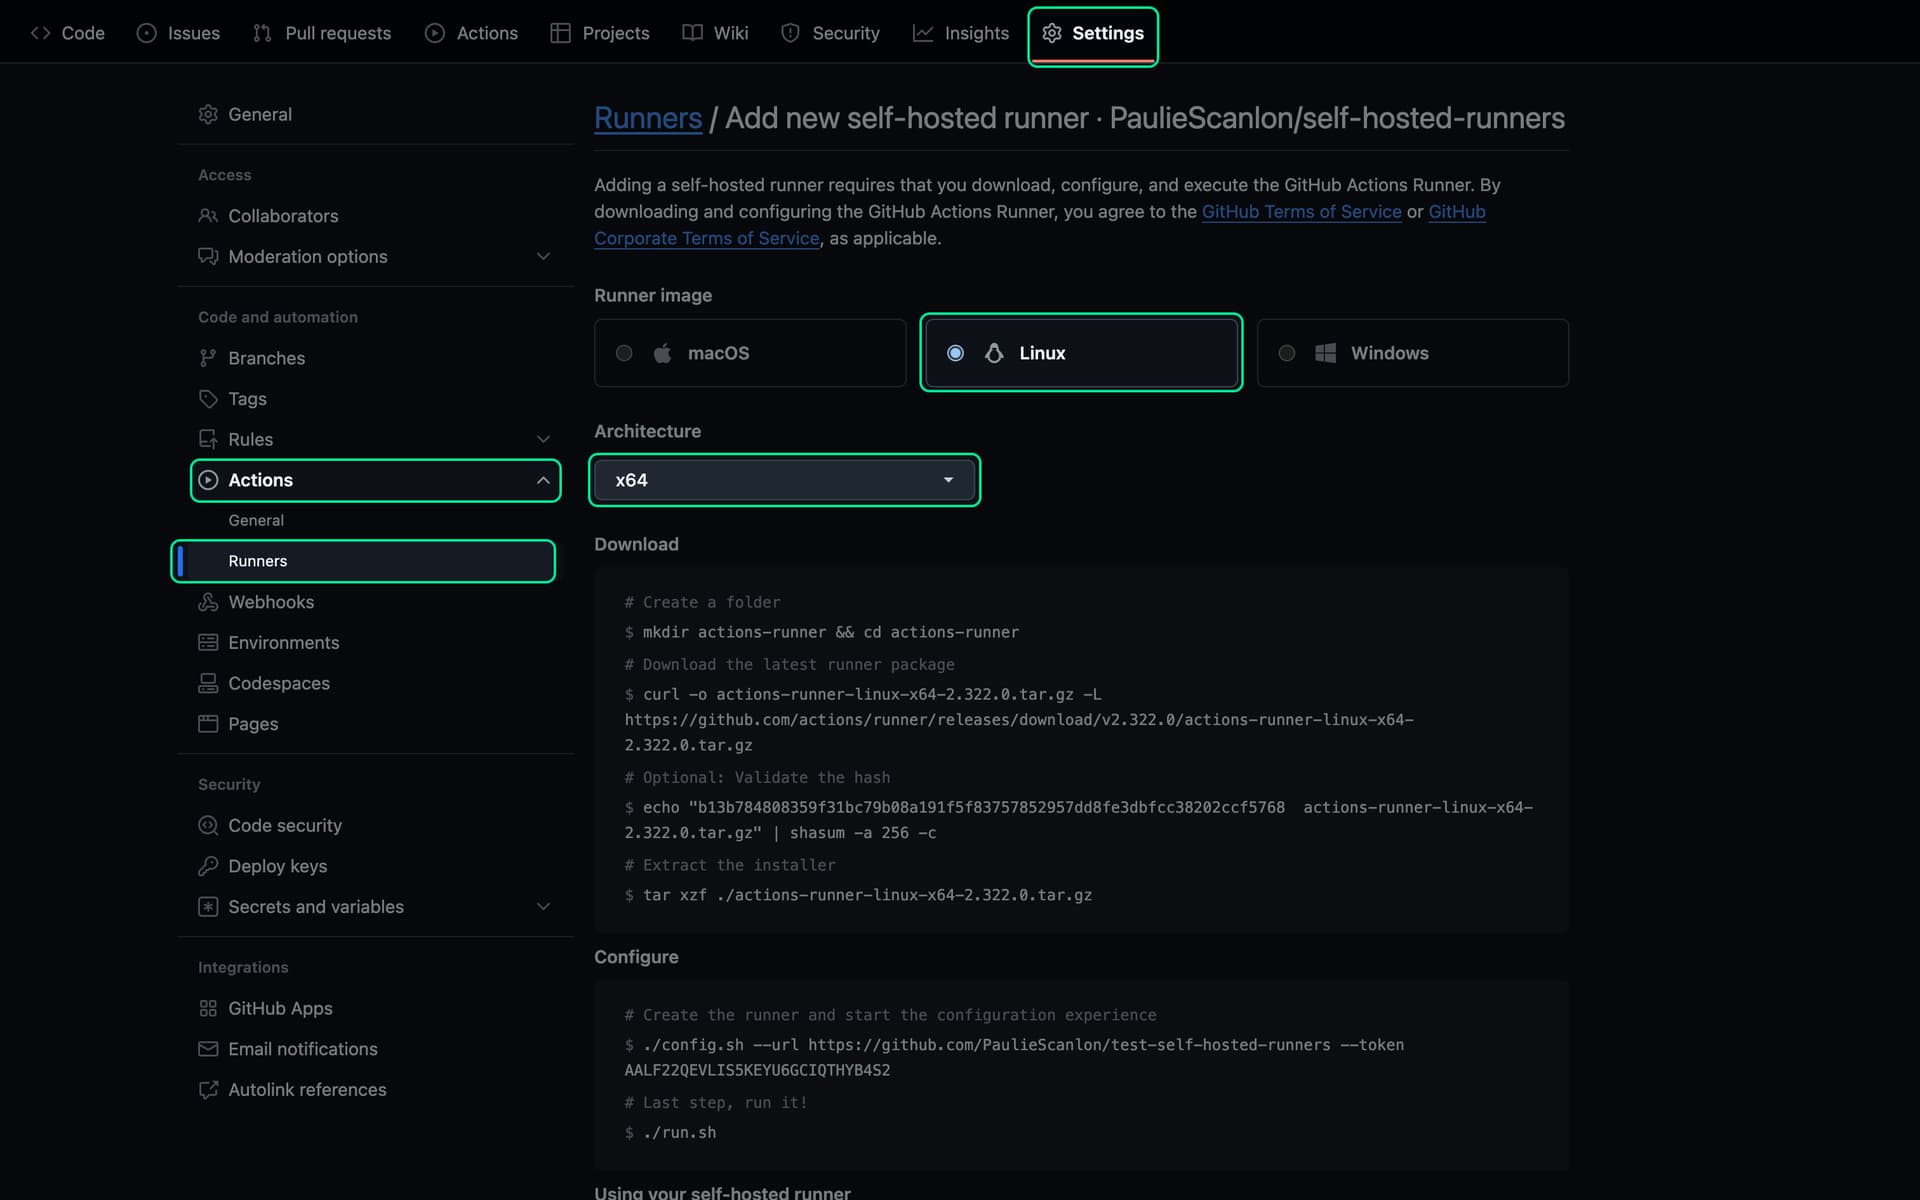Open the Settings tab
This screenshot has width=1920, height=1200.
1092,33
